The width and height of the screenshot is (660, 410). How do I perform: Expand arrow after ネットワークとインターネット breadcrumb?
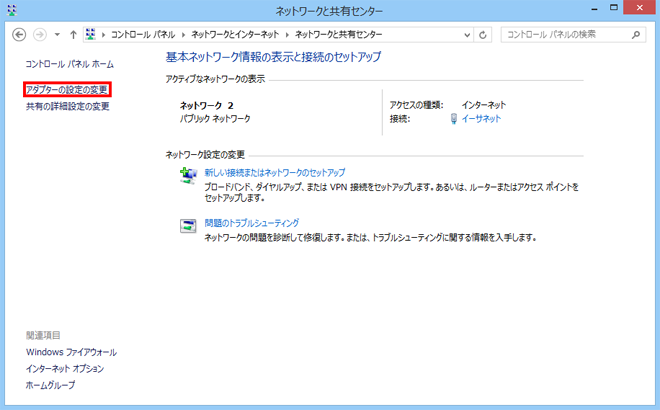pyautogui.click(x=287, y=35)
